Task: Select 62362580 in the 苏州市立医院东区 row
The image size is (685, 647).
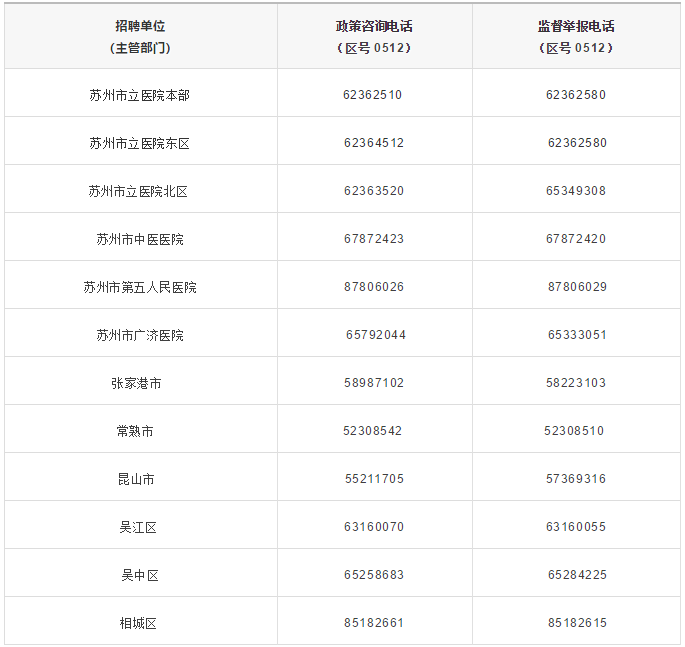Action: (x=577, y=143)
